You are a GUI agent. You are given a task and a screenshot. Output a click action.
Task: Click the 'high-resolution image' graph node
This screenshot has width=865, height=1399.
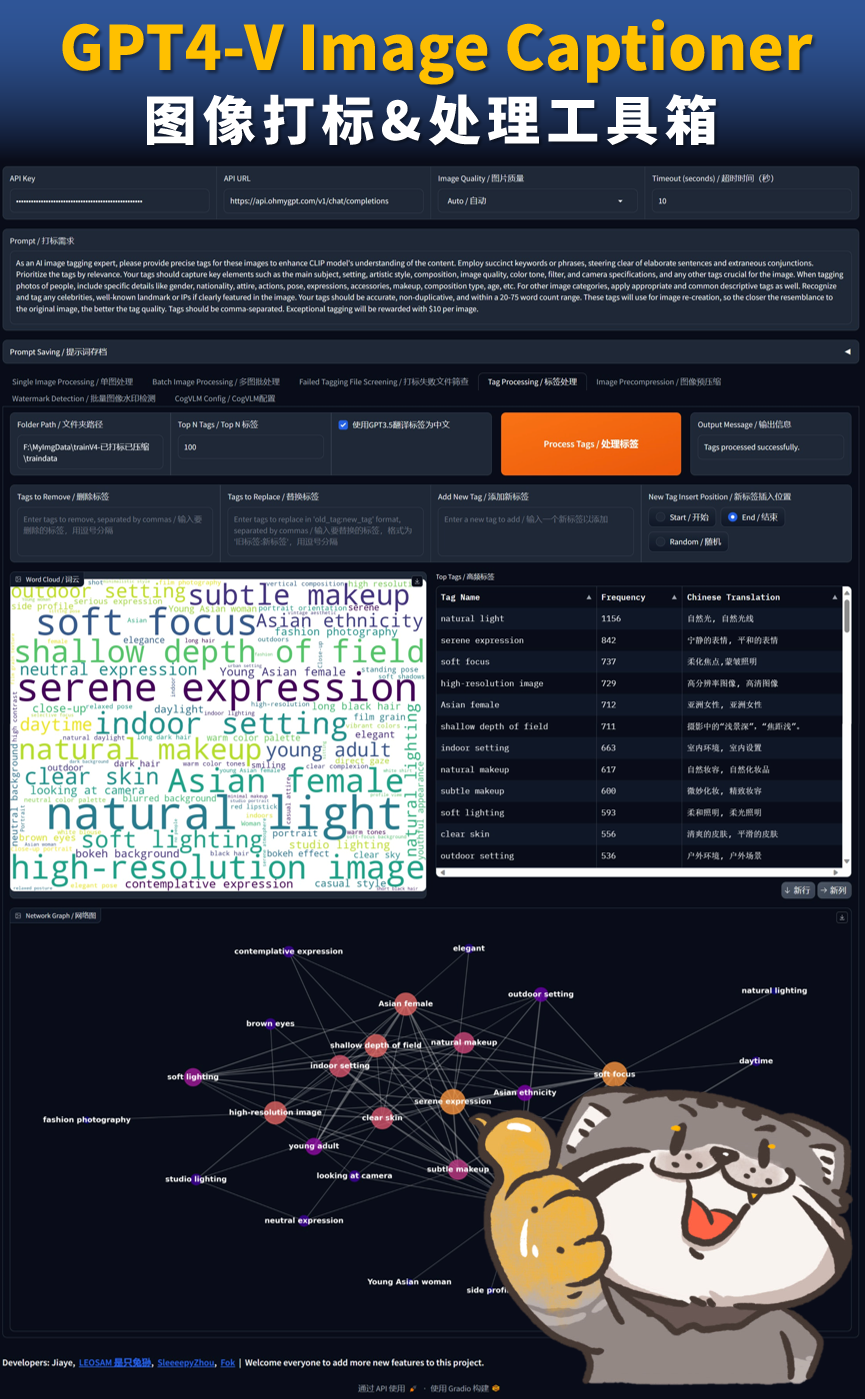[274, 1112]
